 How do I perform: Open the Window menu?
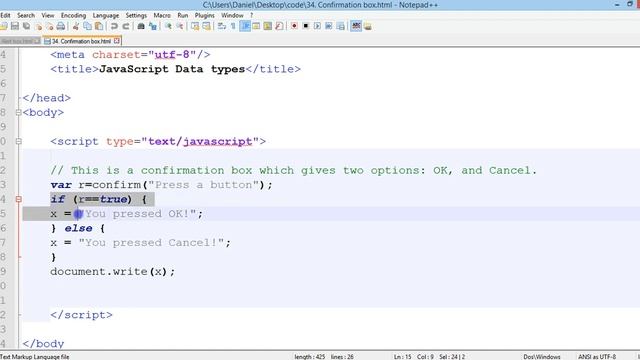tap(232, 15)
